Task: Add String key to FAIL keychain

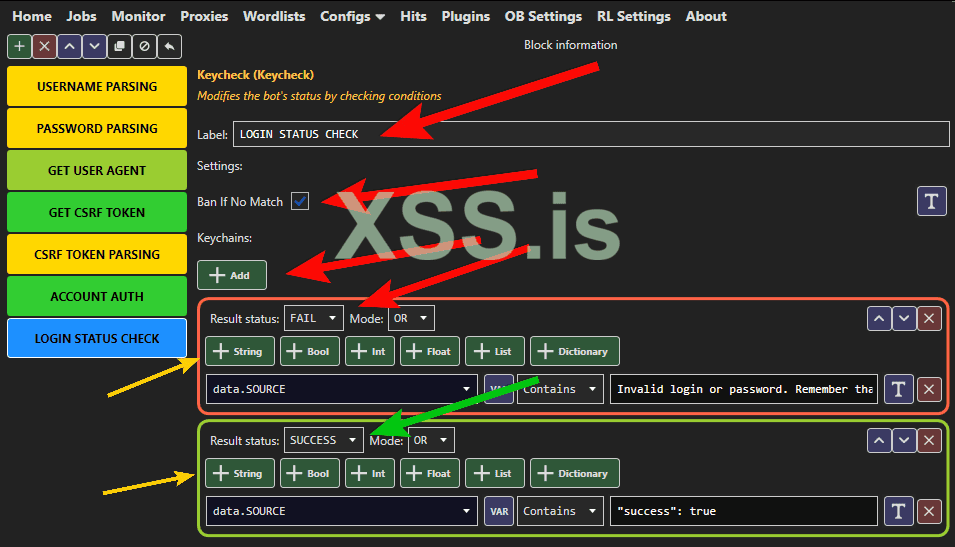Action: click(x=240, y=351)
